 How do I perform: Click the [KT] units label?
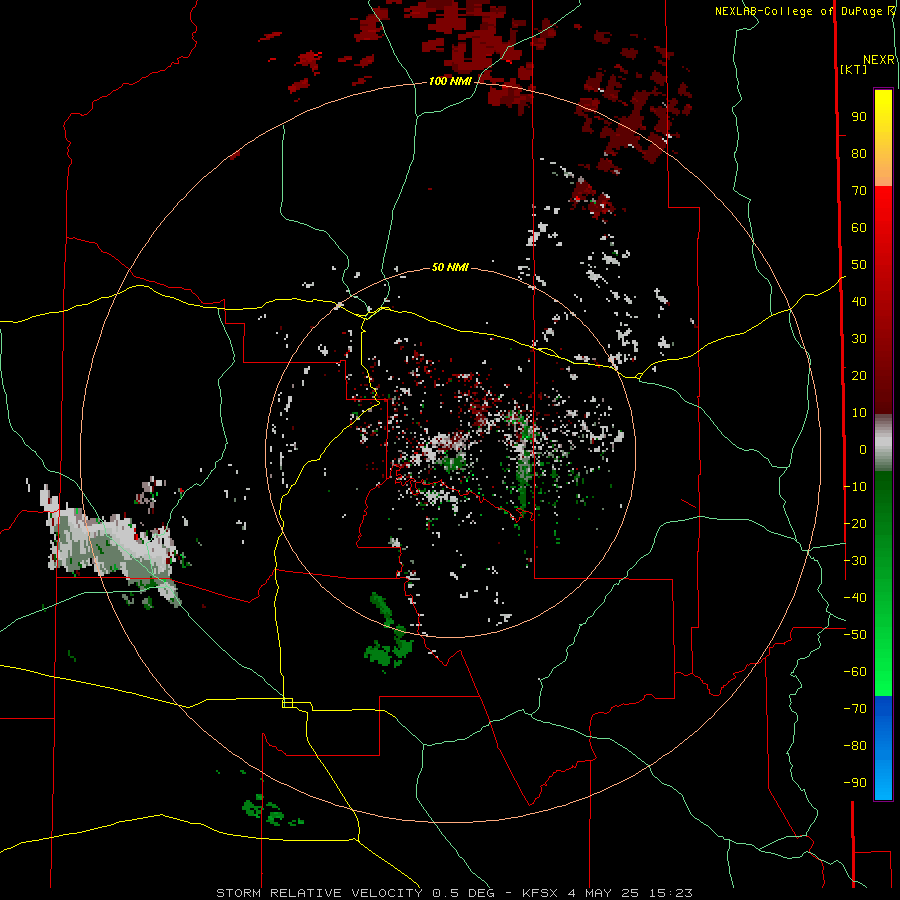(x=853, y=69)
